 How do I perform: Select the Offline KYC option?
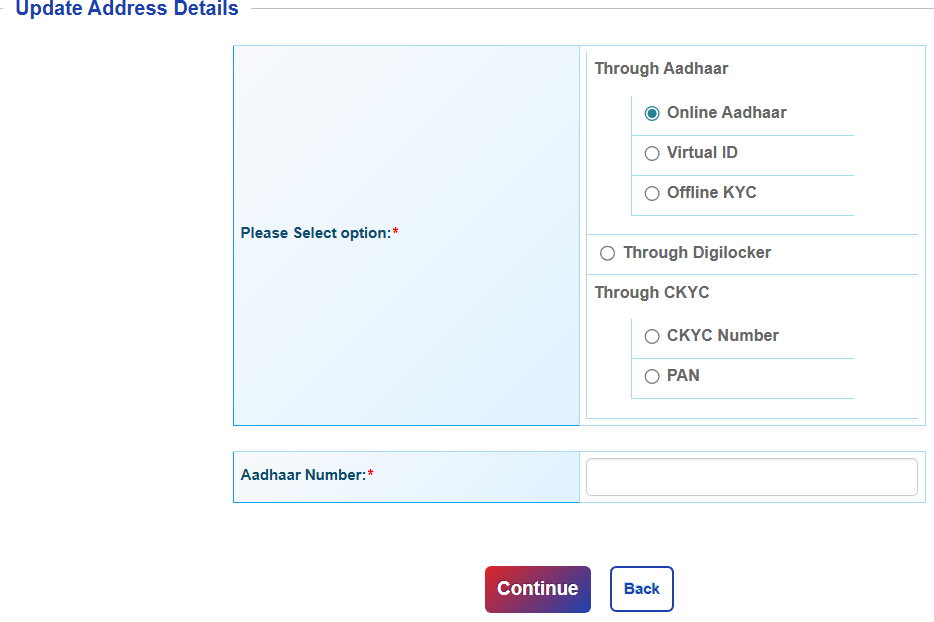(651, 193)
